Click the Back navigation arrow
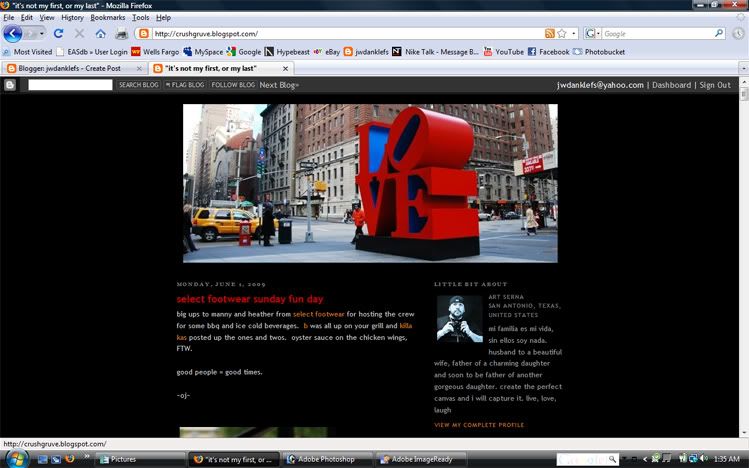This screenshot has height=468, width=749. click(12, 33)
